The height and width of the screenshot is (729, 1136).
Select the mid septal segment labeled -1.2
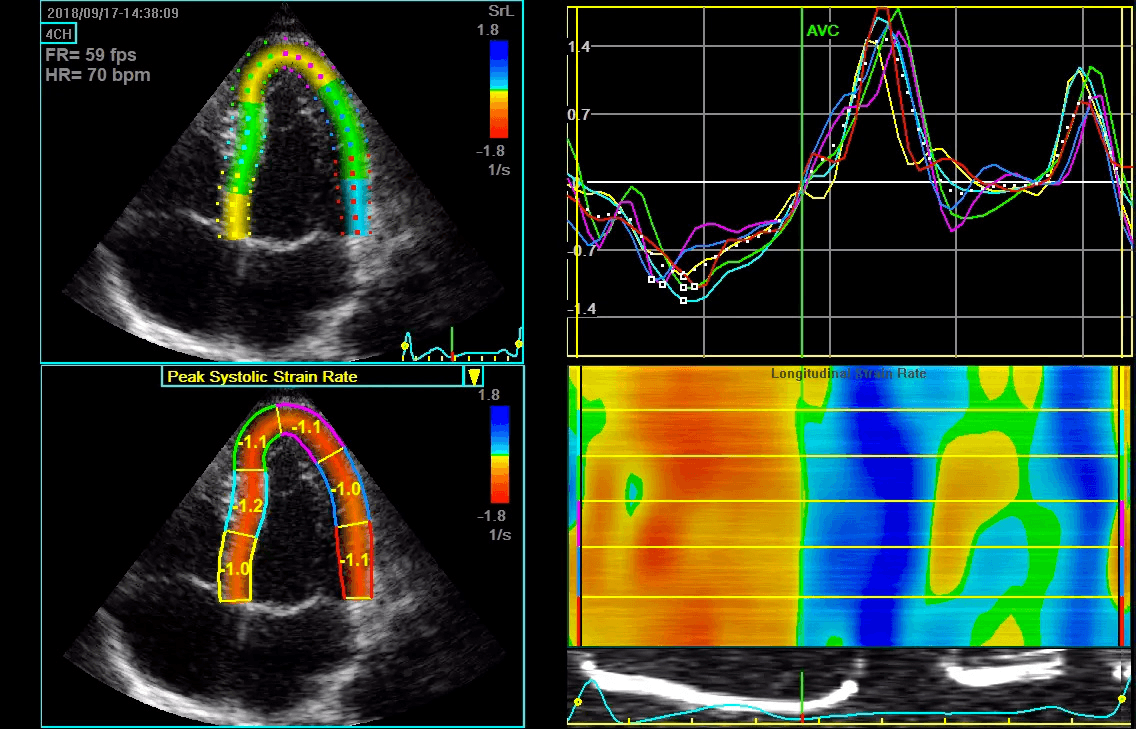point(248,503)
